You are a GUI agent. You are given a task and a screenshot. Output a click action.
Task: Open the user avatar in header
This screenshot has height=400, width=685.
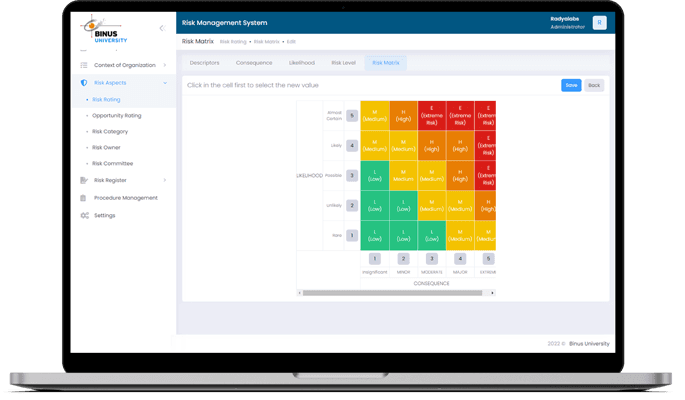[x=599, y=23]
